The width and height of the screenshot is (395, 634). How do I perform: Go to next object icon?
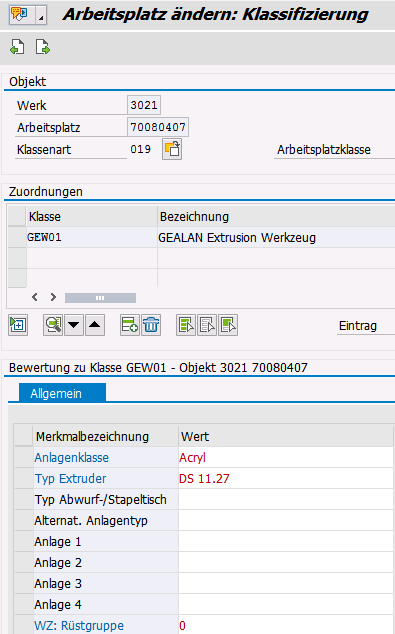point(43,47)
